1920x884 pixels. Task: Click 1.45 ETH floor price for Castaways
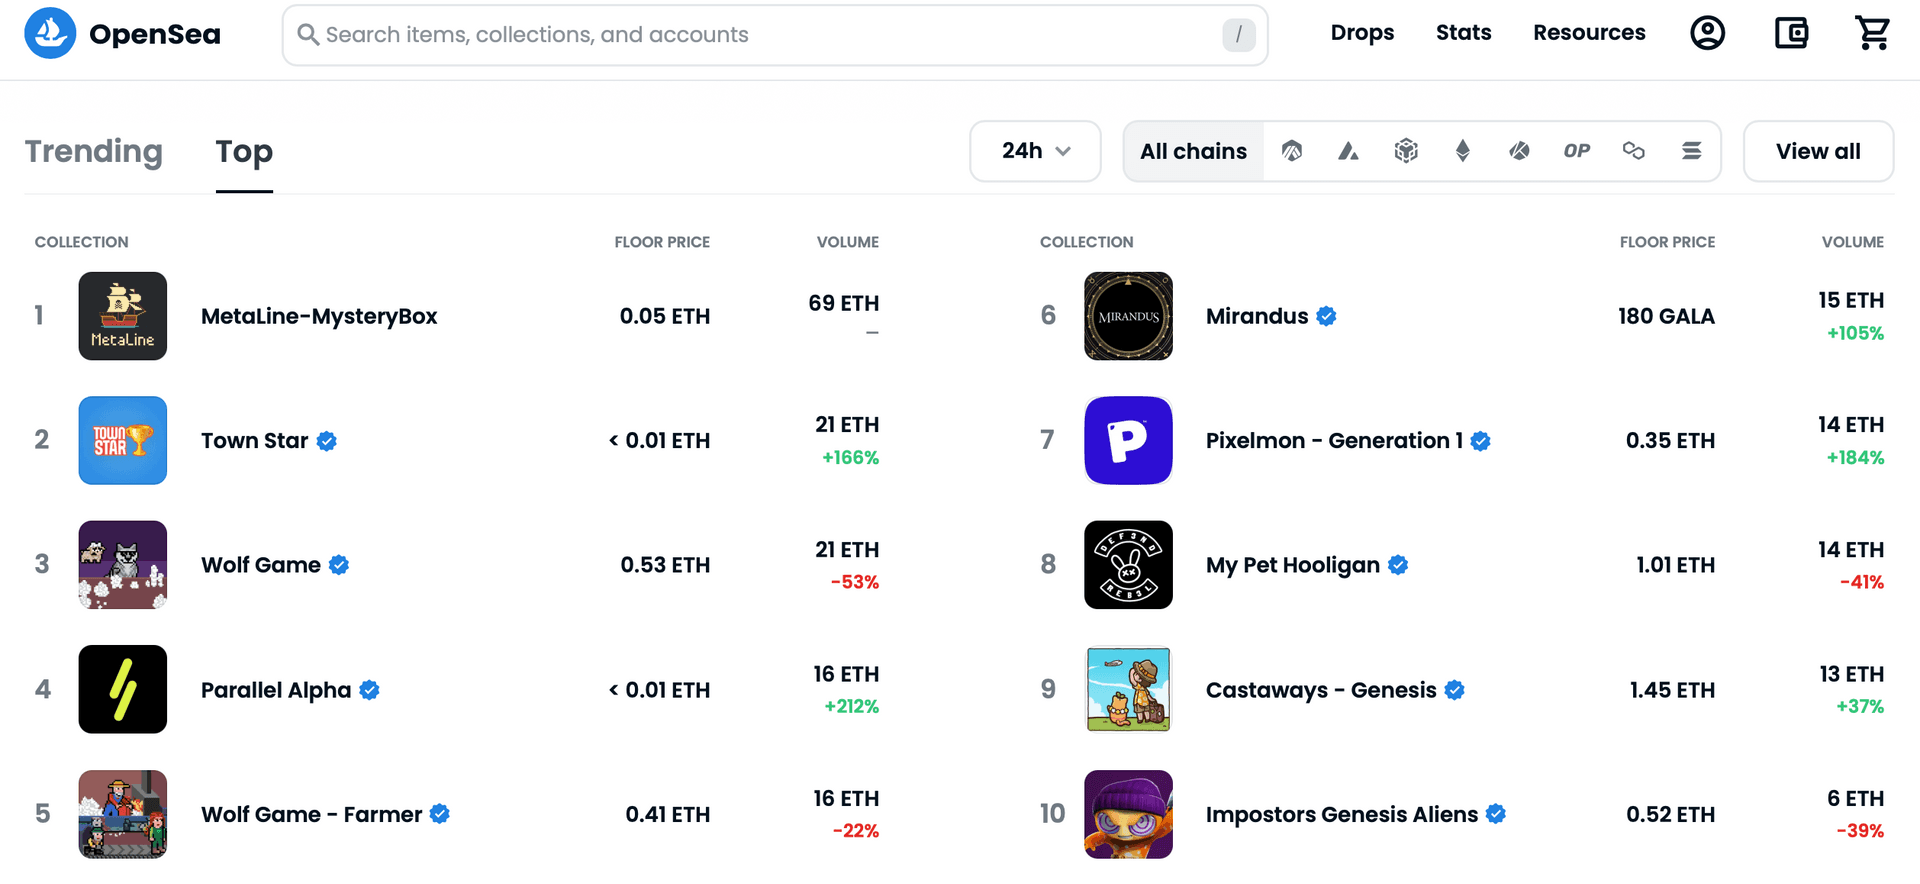tap(1672, 690)
